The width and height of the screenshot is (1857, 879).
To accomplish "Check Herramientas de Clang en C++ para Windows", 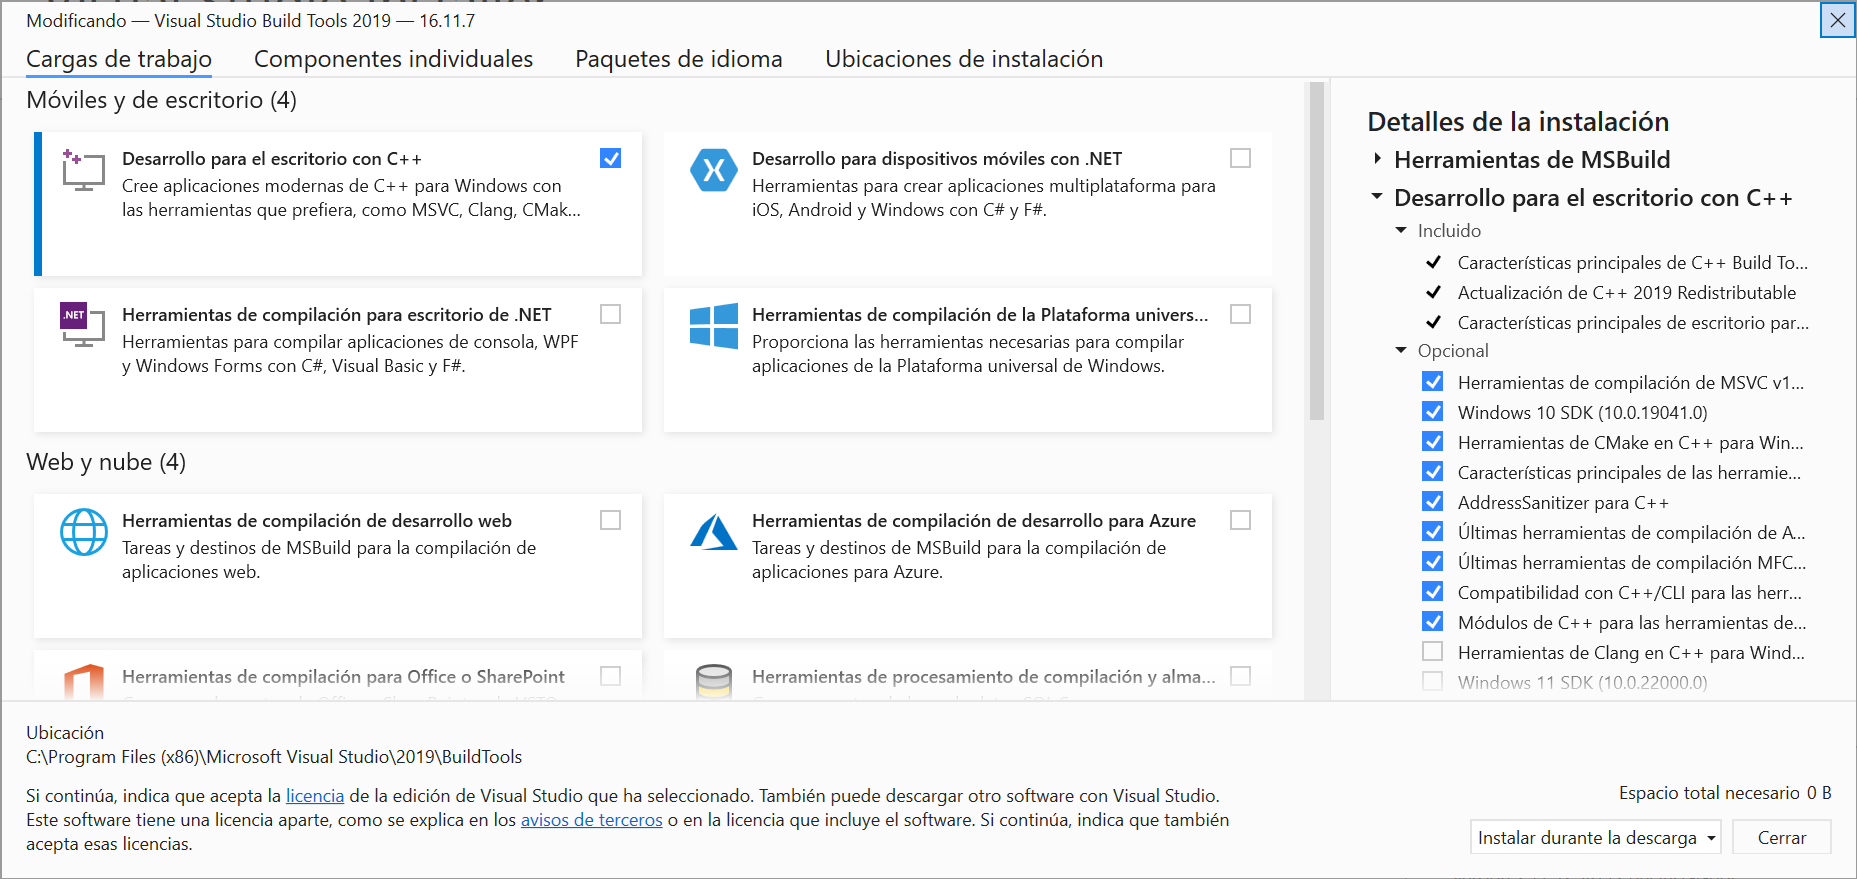I will pyautogui.click(x=1433, y=652).
